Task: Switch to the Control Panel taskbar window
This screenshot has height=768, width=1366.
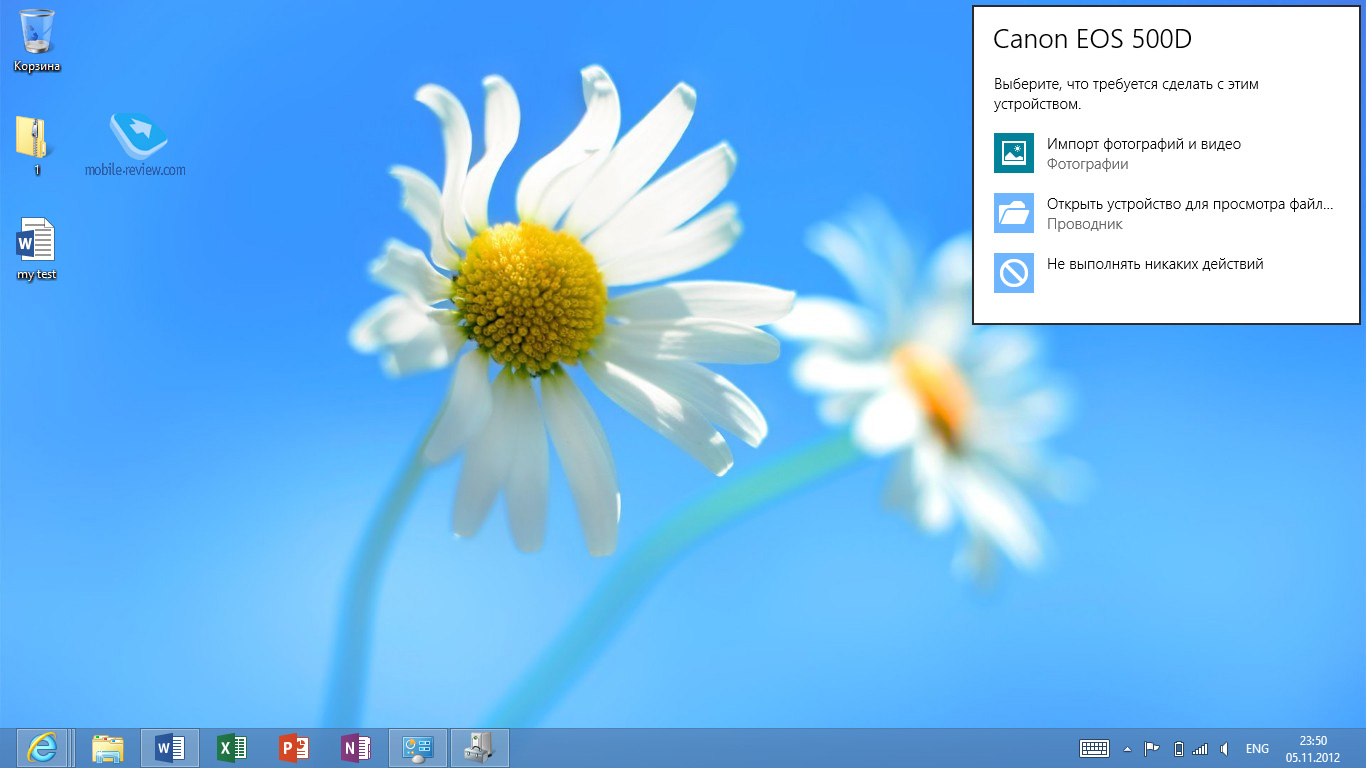Action: pyautogui.click(x=417, y=748)
